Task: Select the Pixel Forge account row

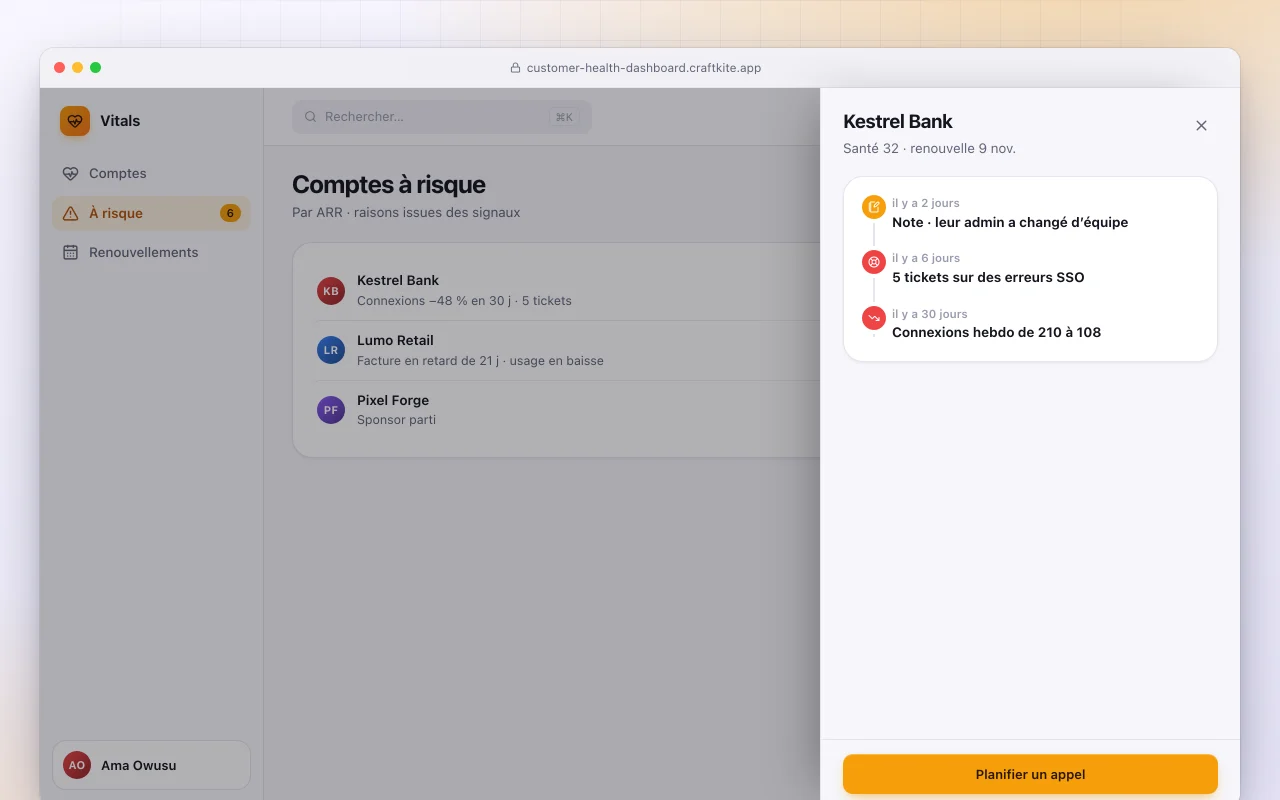Action: click(568, 410)
